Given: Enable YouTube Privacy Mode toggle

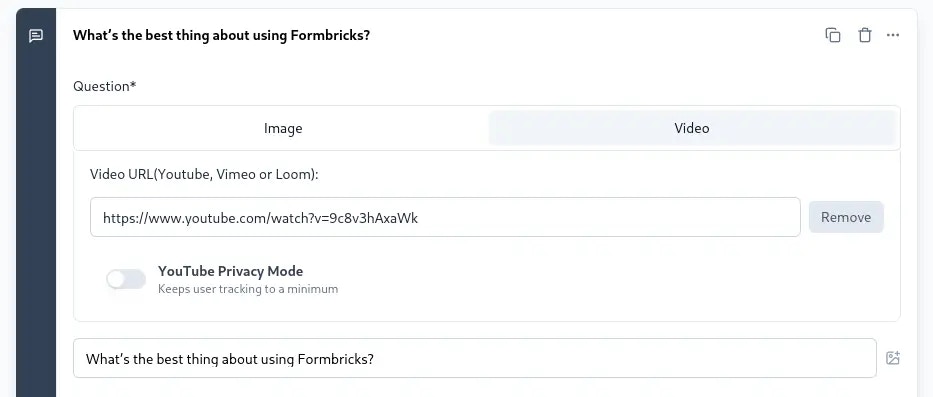Looking at the screenshot, I should pos(126,279).
